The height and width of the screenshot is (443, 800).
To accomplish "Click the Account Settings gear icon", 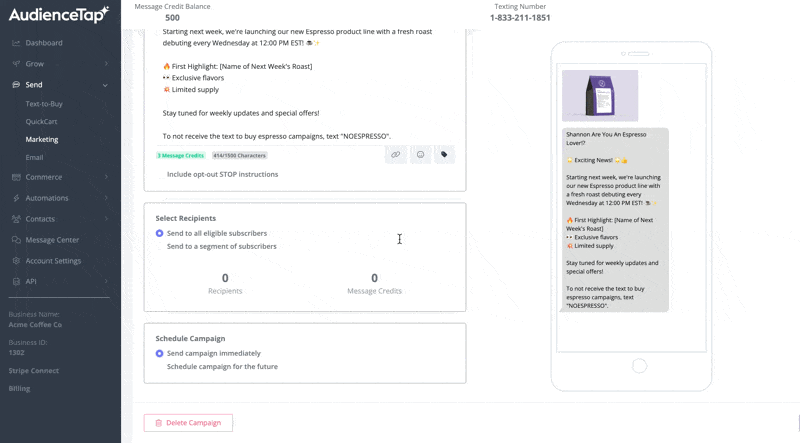I will [x=16, y=261].
